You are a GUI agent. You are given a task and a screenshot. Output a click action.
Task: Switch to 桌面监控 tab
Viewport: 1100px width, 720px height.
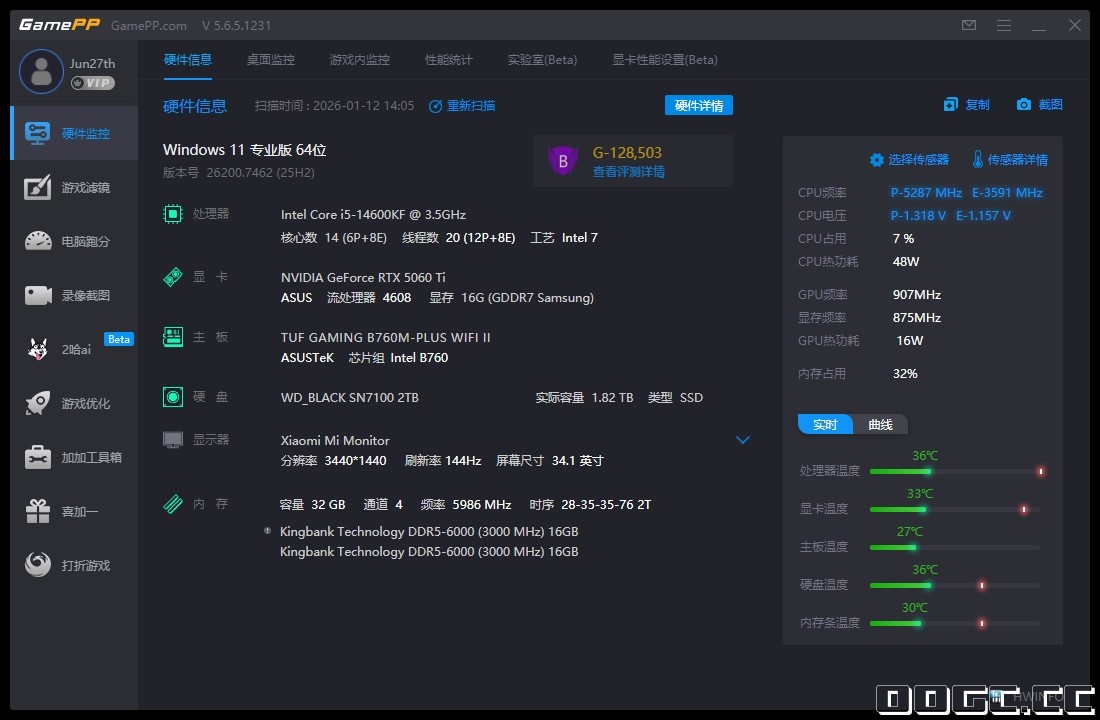[x=271, y=60]
